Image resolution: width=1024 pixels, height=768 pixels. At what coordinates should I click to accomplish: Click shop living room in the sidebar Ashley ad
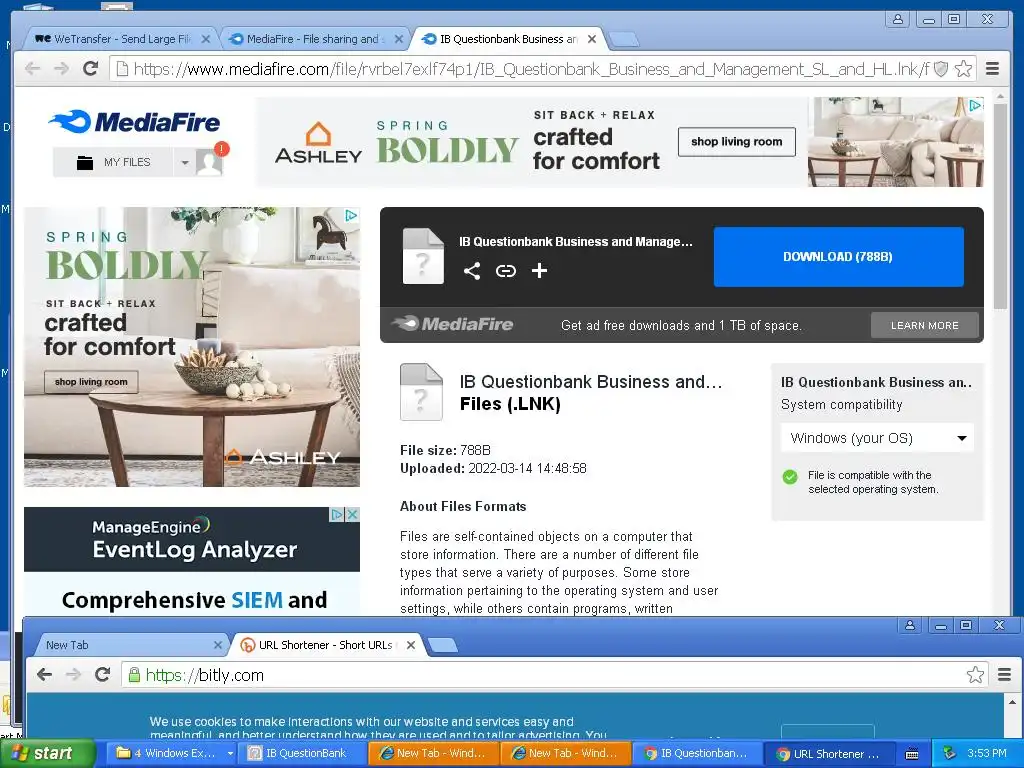pyautogui.click(x=91, y=382)
